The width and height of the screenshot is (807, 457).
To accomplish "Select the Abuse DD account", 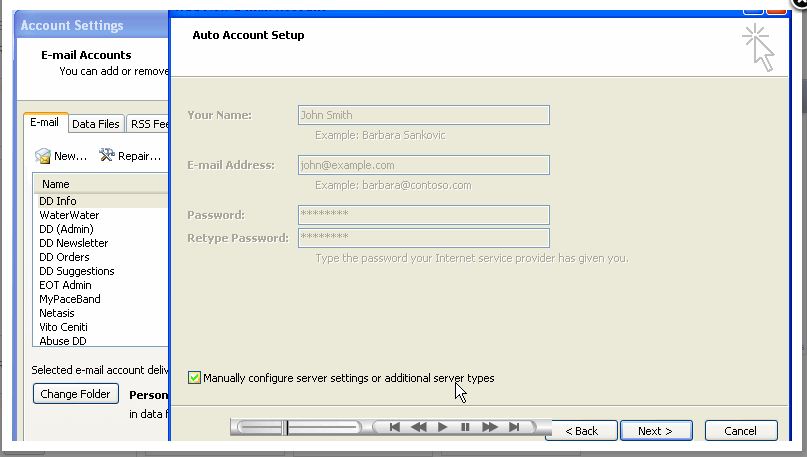I will pos(101,341).
